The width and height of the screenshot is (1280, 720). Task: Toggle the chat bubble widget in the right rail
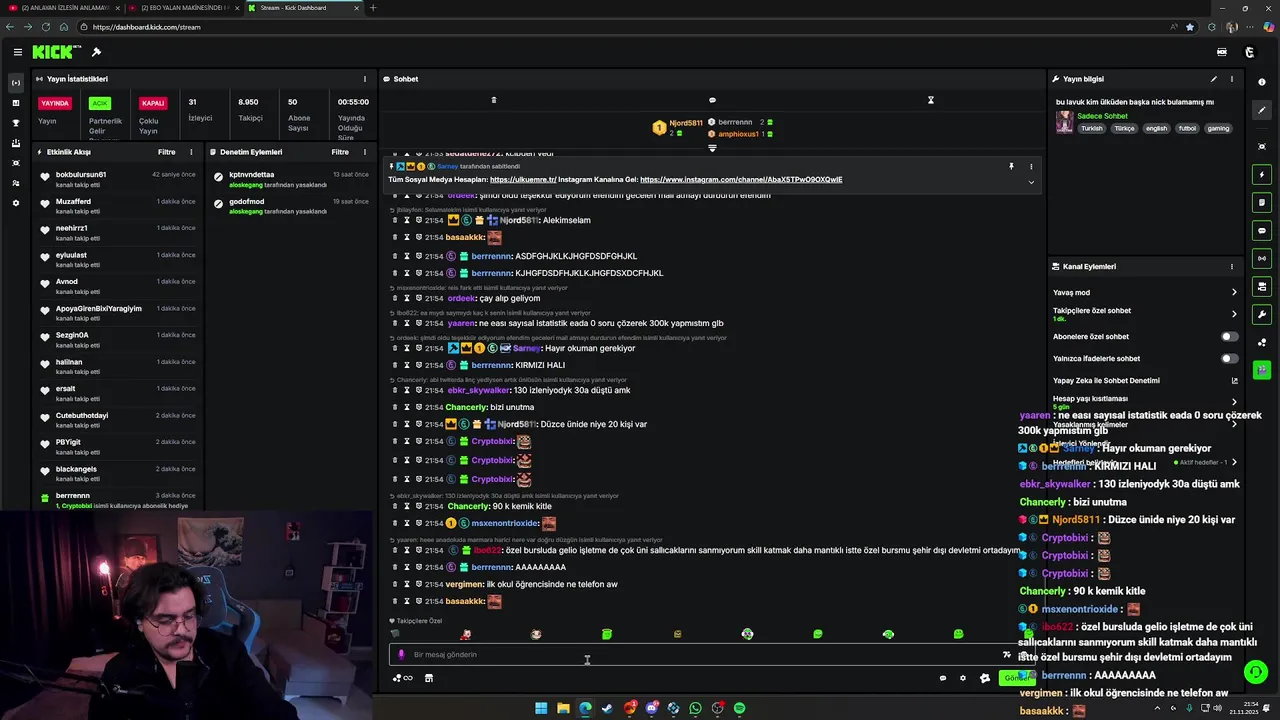click(1262, 231)
